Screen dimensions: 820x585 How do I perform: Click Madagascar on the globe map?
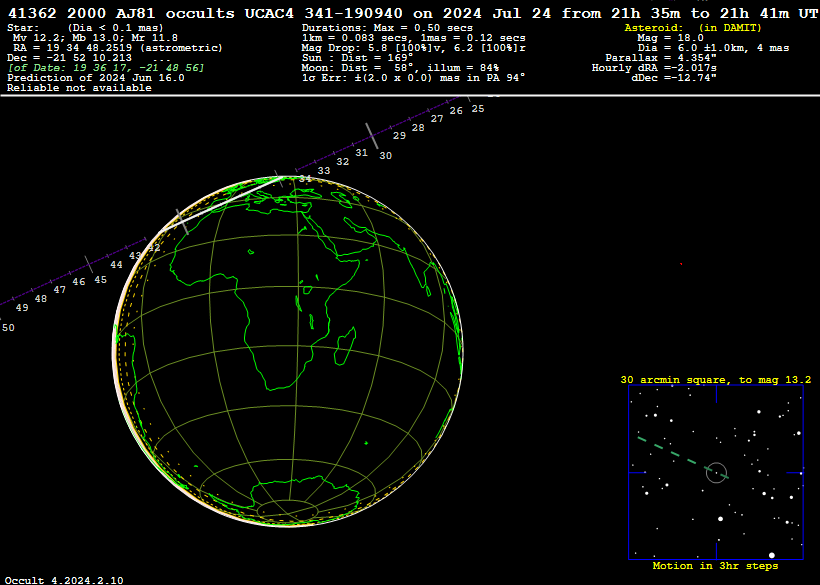[345, 346]
